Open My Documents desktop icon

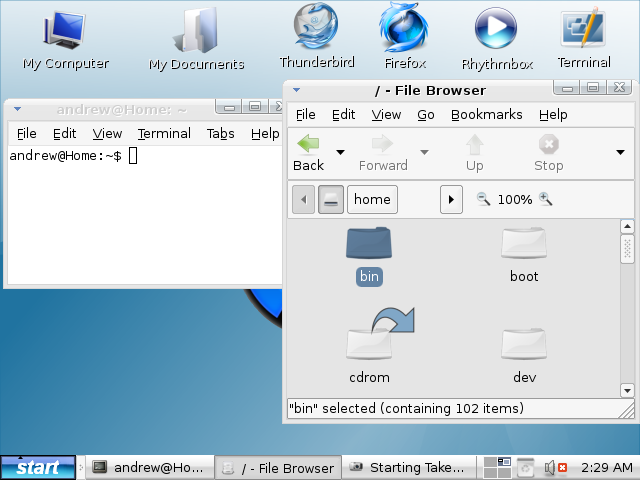[197, 40]
